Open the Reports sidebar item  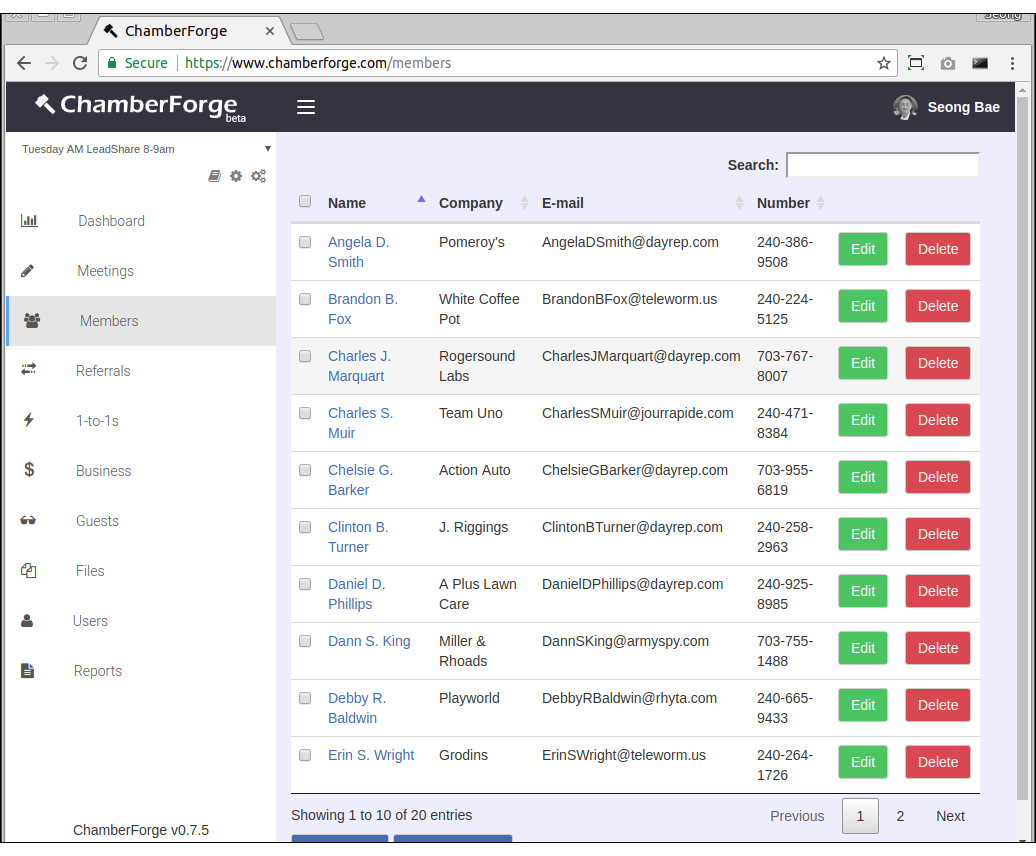(x=98, y=671)
